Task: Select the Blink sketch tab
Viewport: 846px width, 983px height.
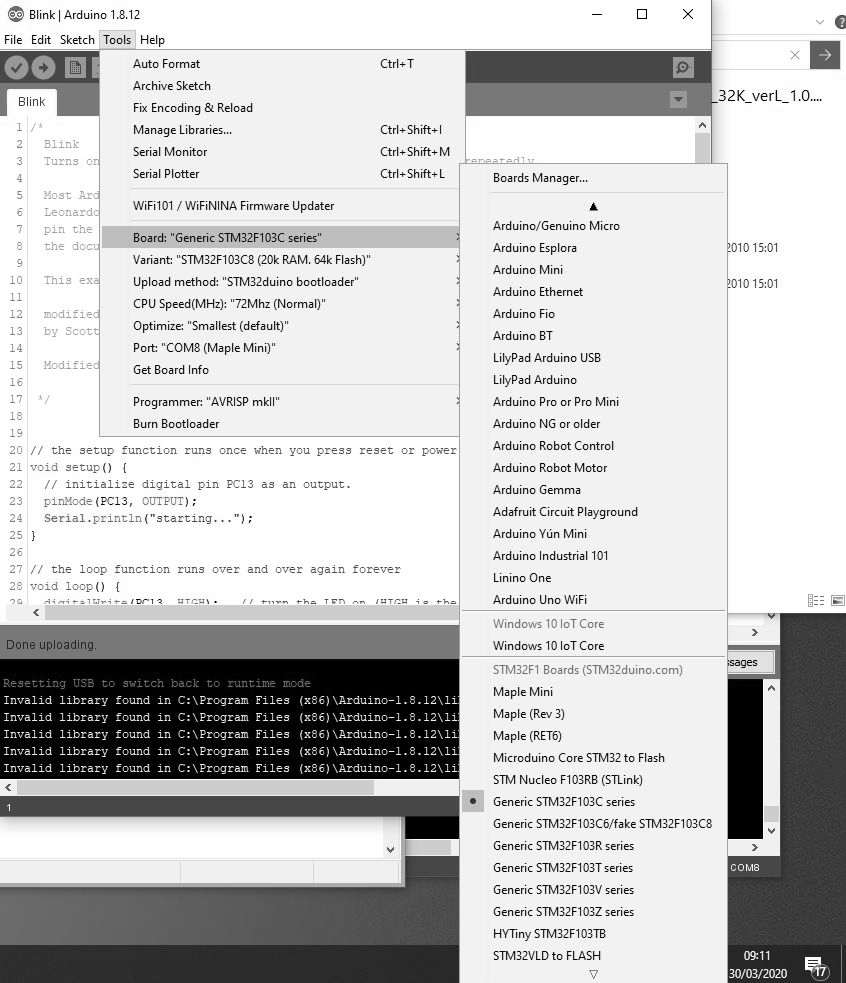Action: pyautogui.click(x=31, y=102)
